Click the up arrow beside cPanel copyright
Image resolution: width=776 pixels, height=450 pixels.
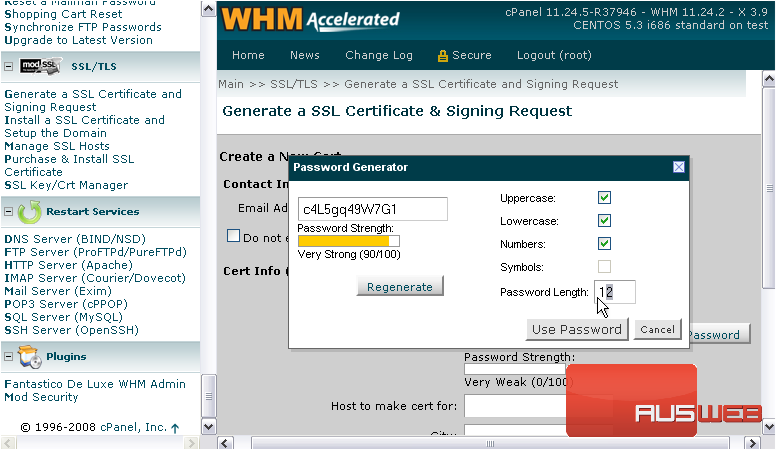(x=175, y=428)
